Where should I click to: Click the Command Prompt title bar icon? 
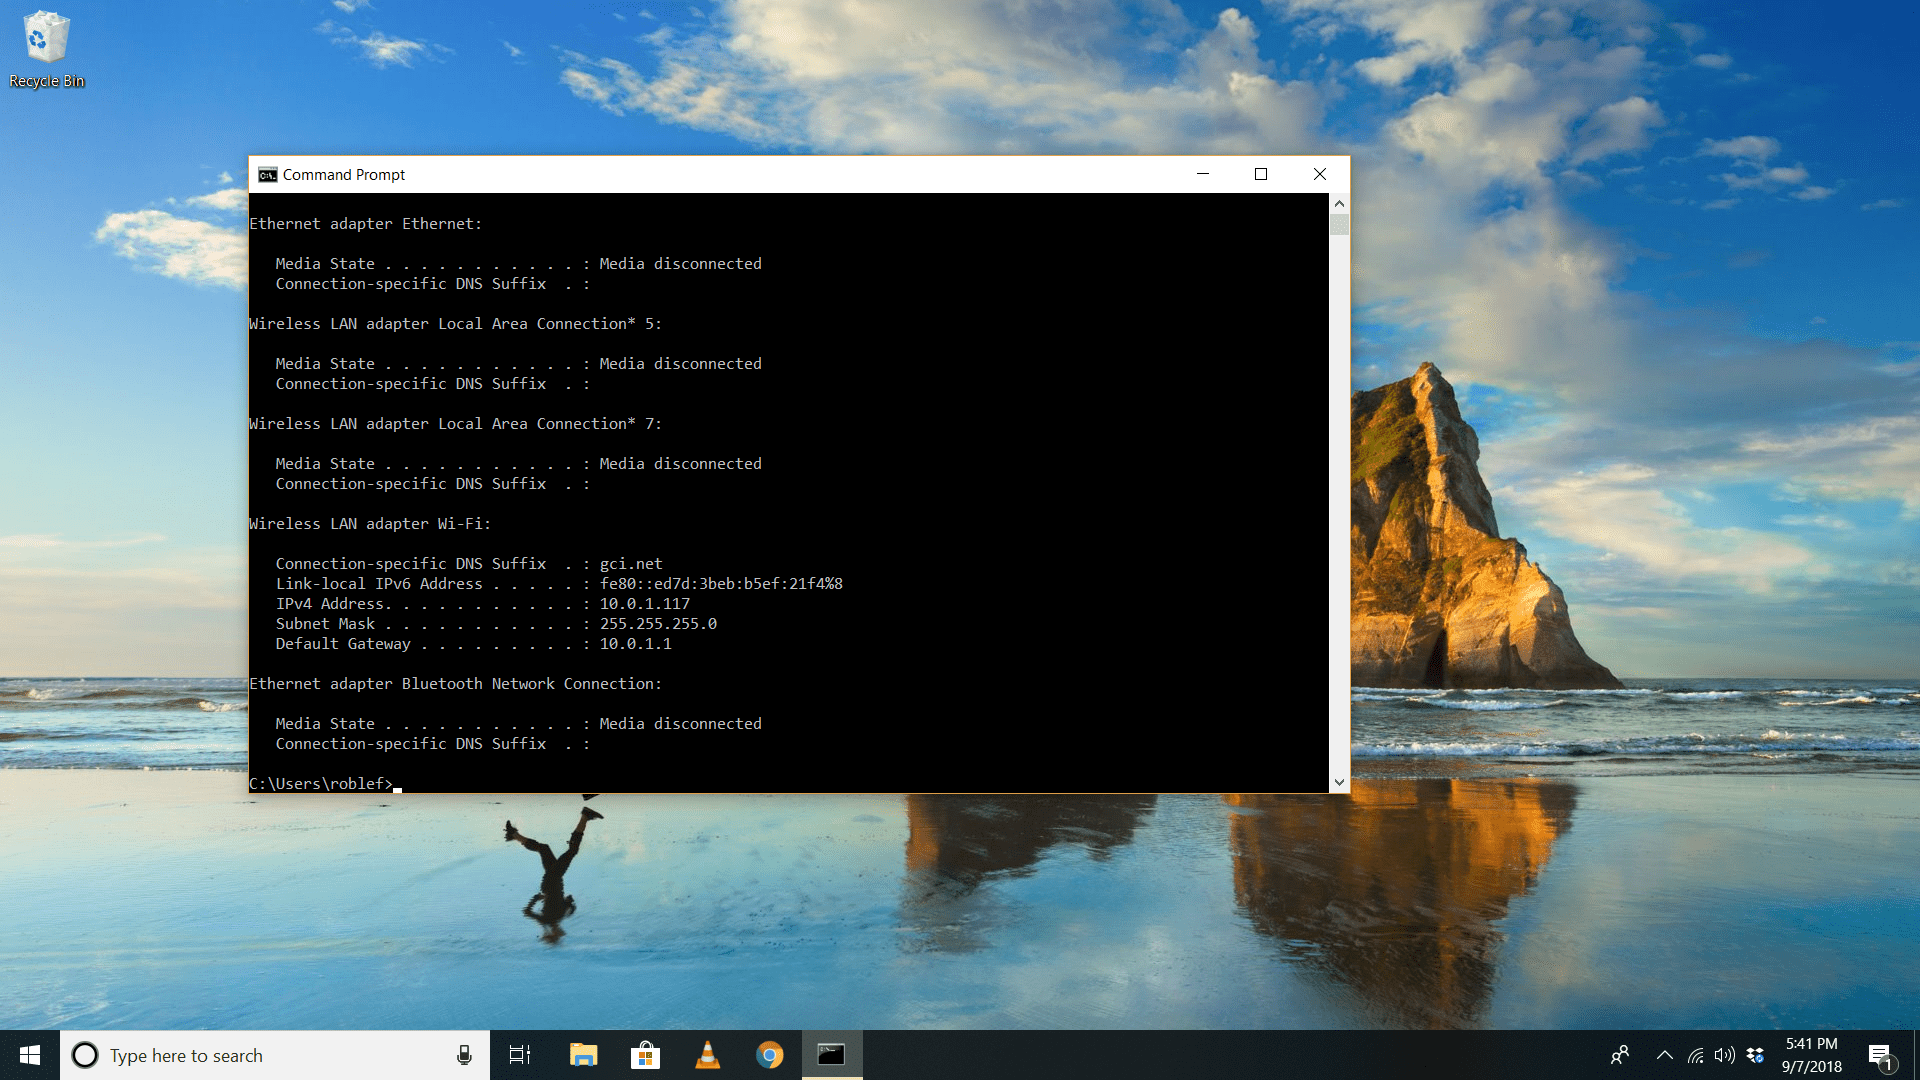(x=269, y=173)
